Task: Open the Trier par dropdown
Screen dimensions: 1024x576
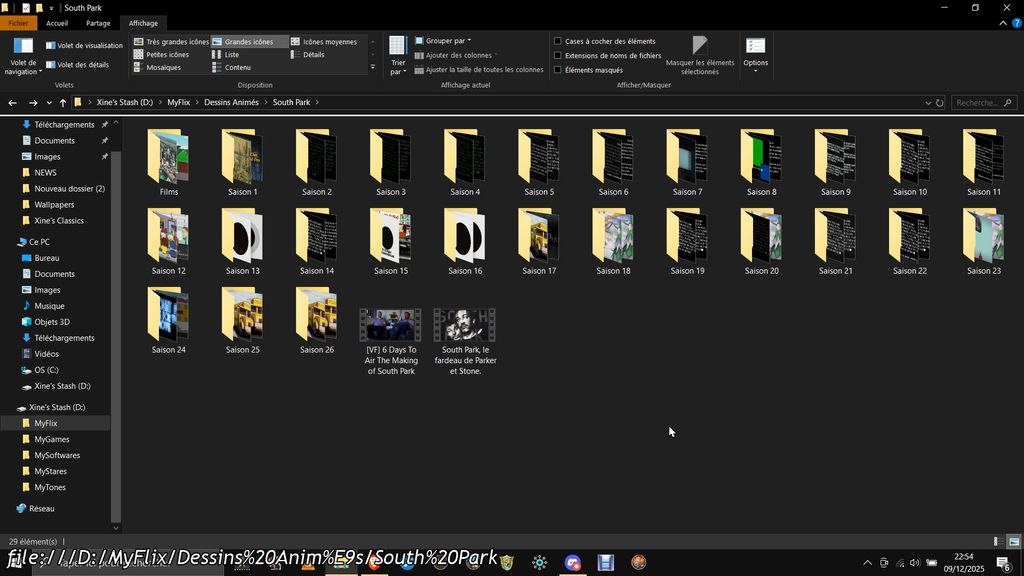Action: [397, 55]
